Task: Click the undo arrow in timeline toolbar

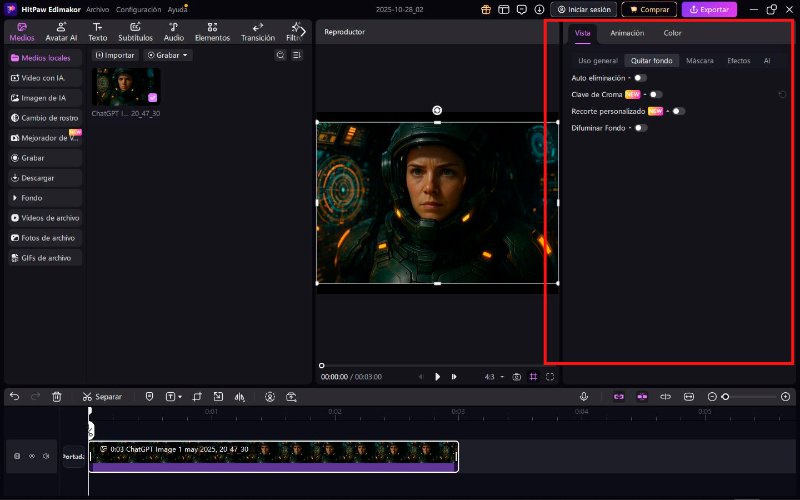Action: tap(14, 396)
